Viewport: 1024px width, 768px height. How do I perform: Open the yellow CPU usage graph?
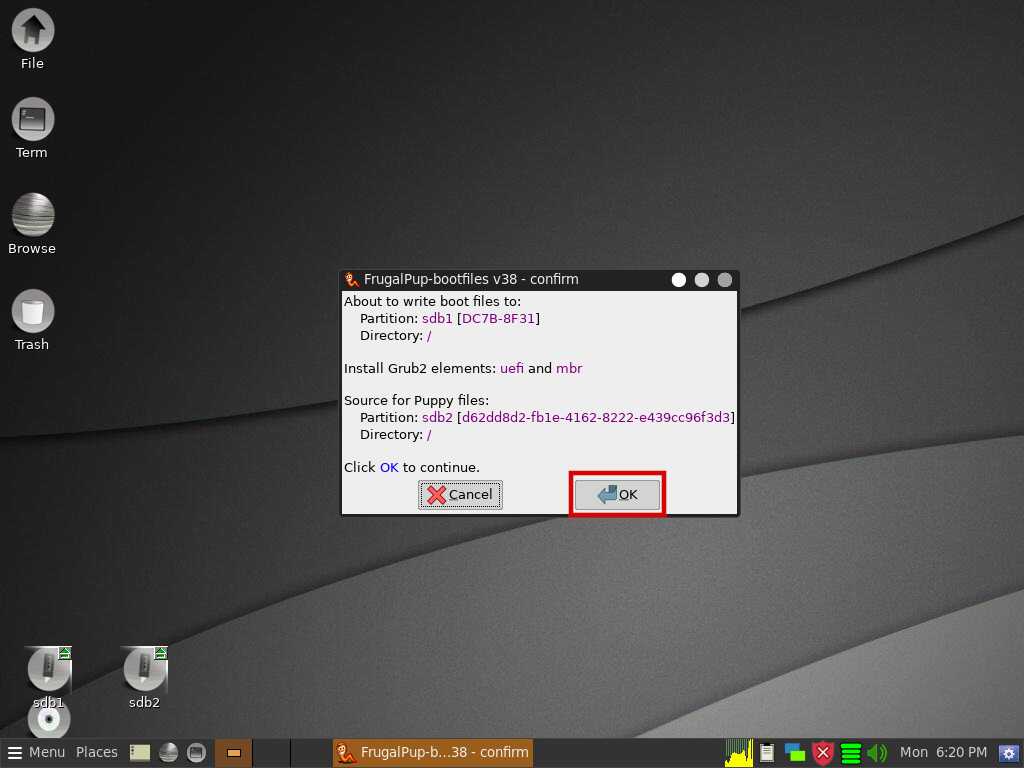739,752
